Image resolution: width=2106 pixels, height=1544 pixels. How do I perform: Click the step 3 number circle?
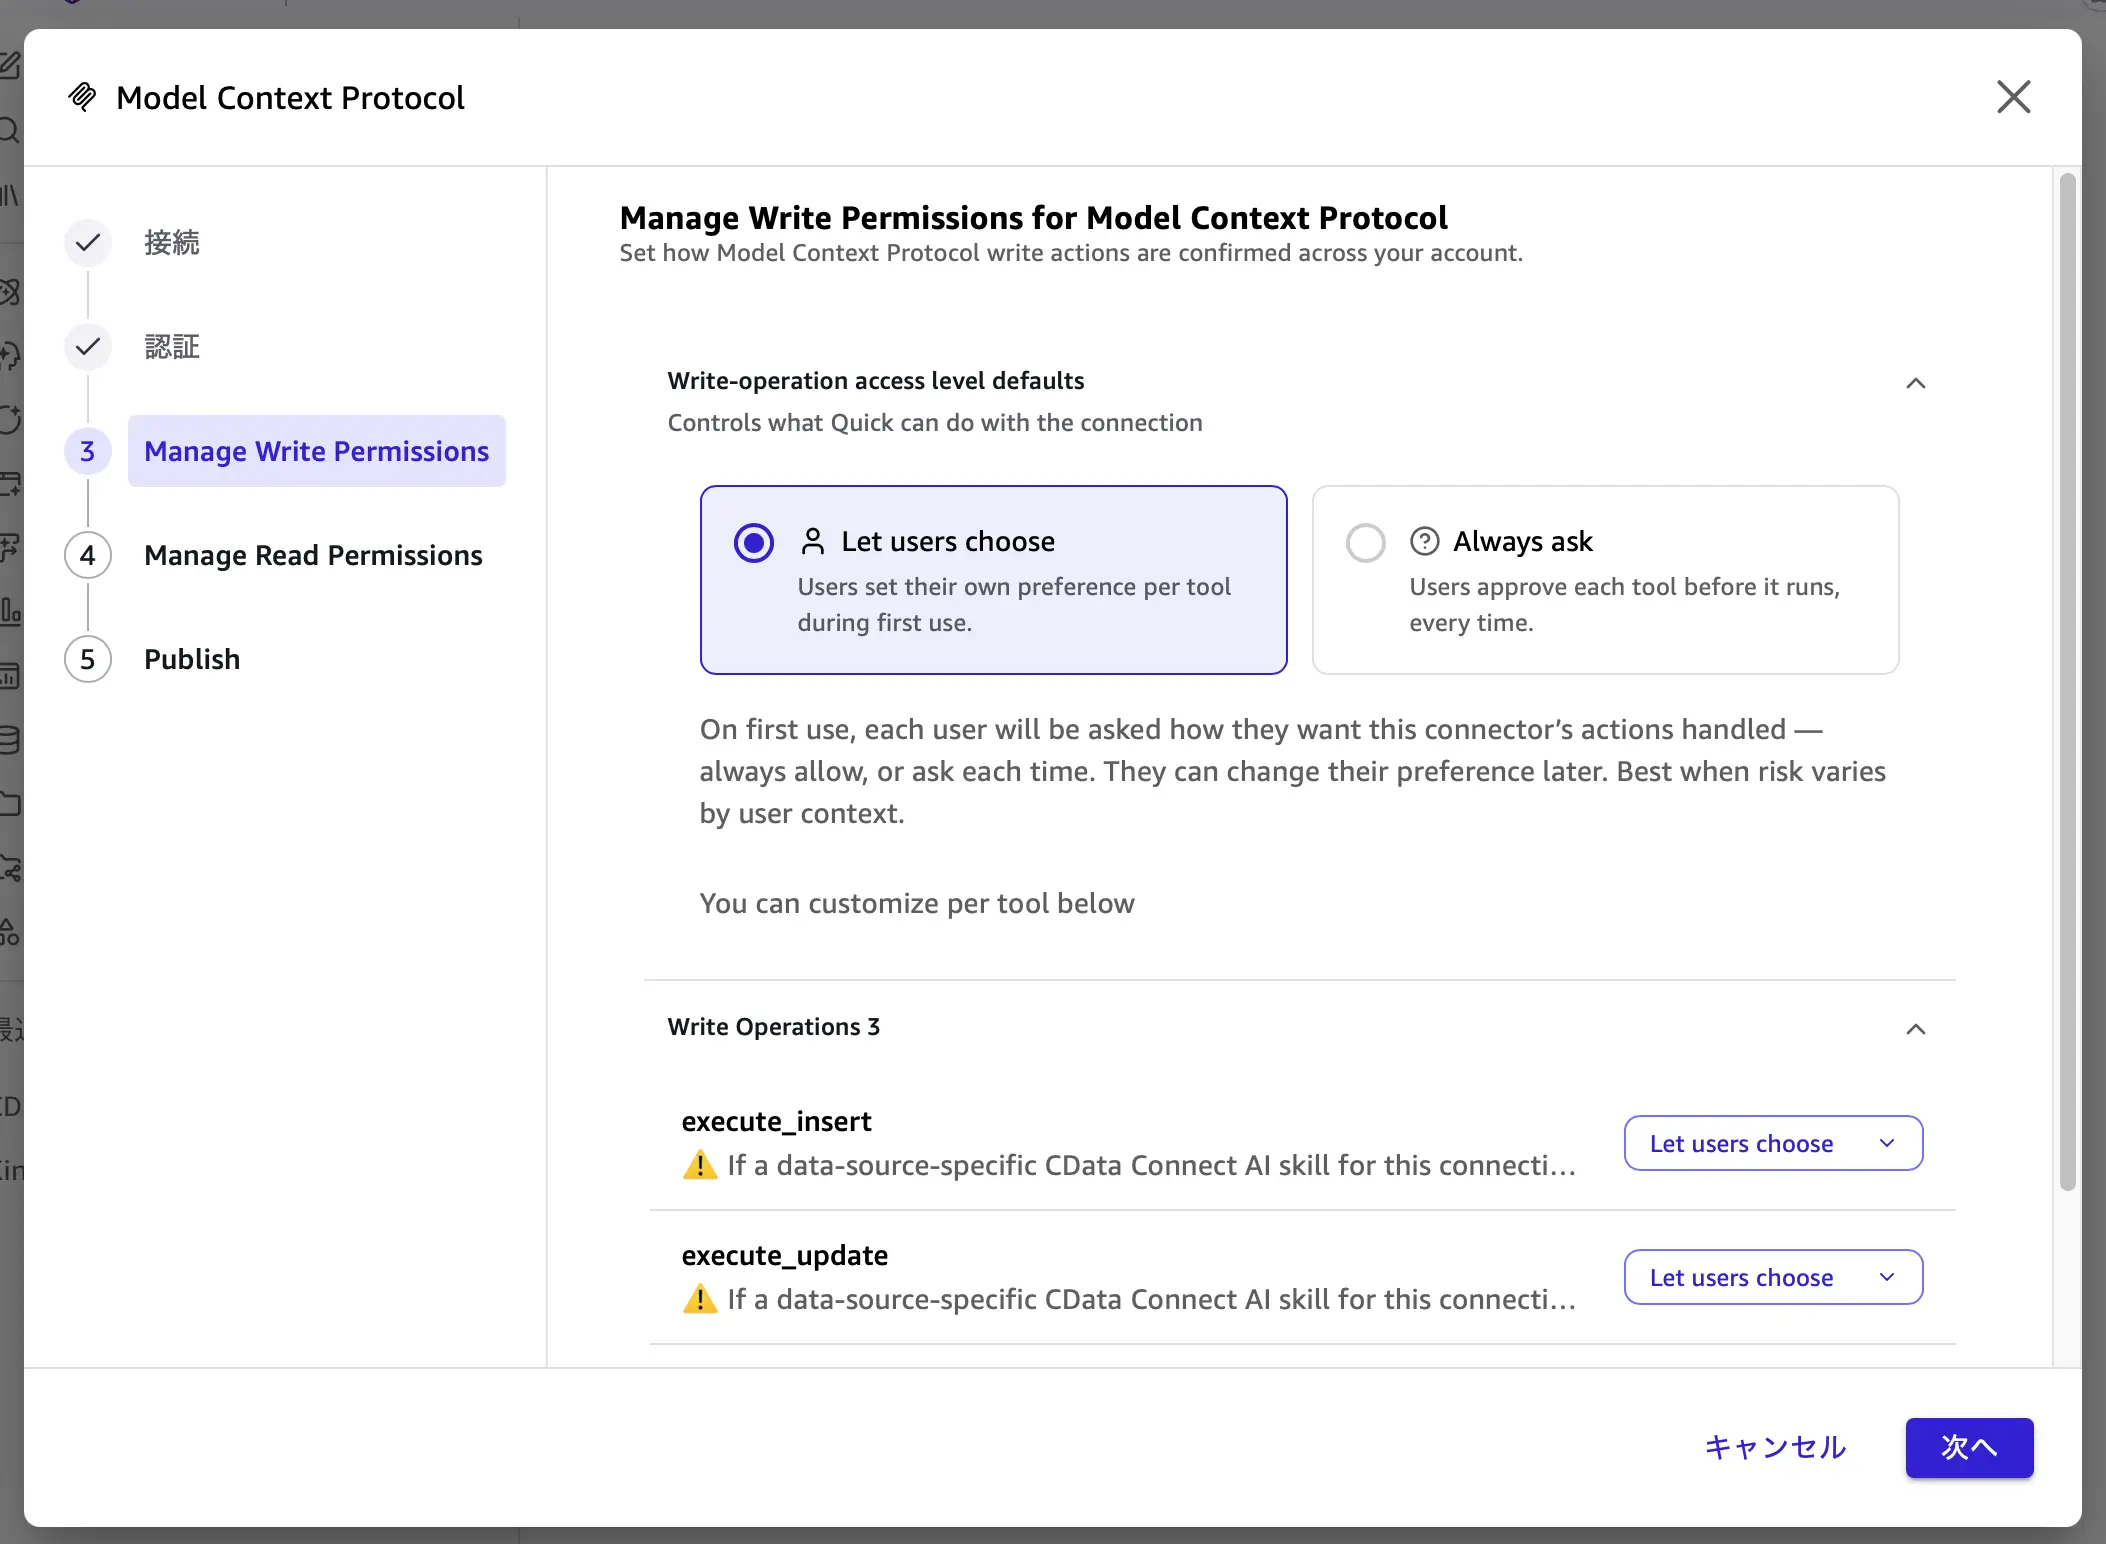88,451
